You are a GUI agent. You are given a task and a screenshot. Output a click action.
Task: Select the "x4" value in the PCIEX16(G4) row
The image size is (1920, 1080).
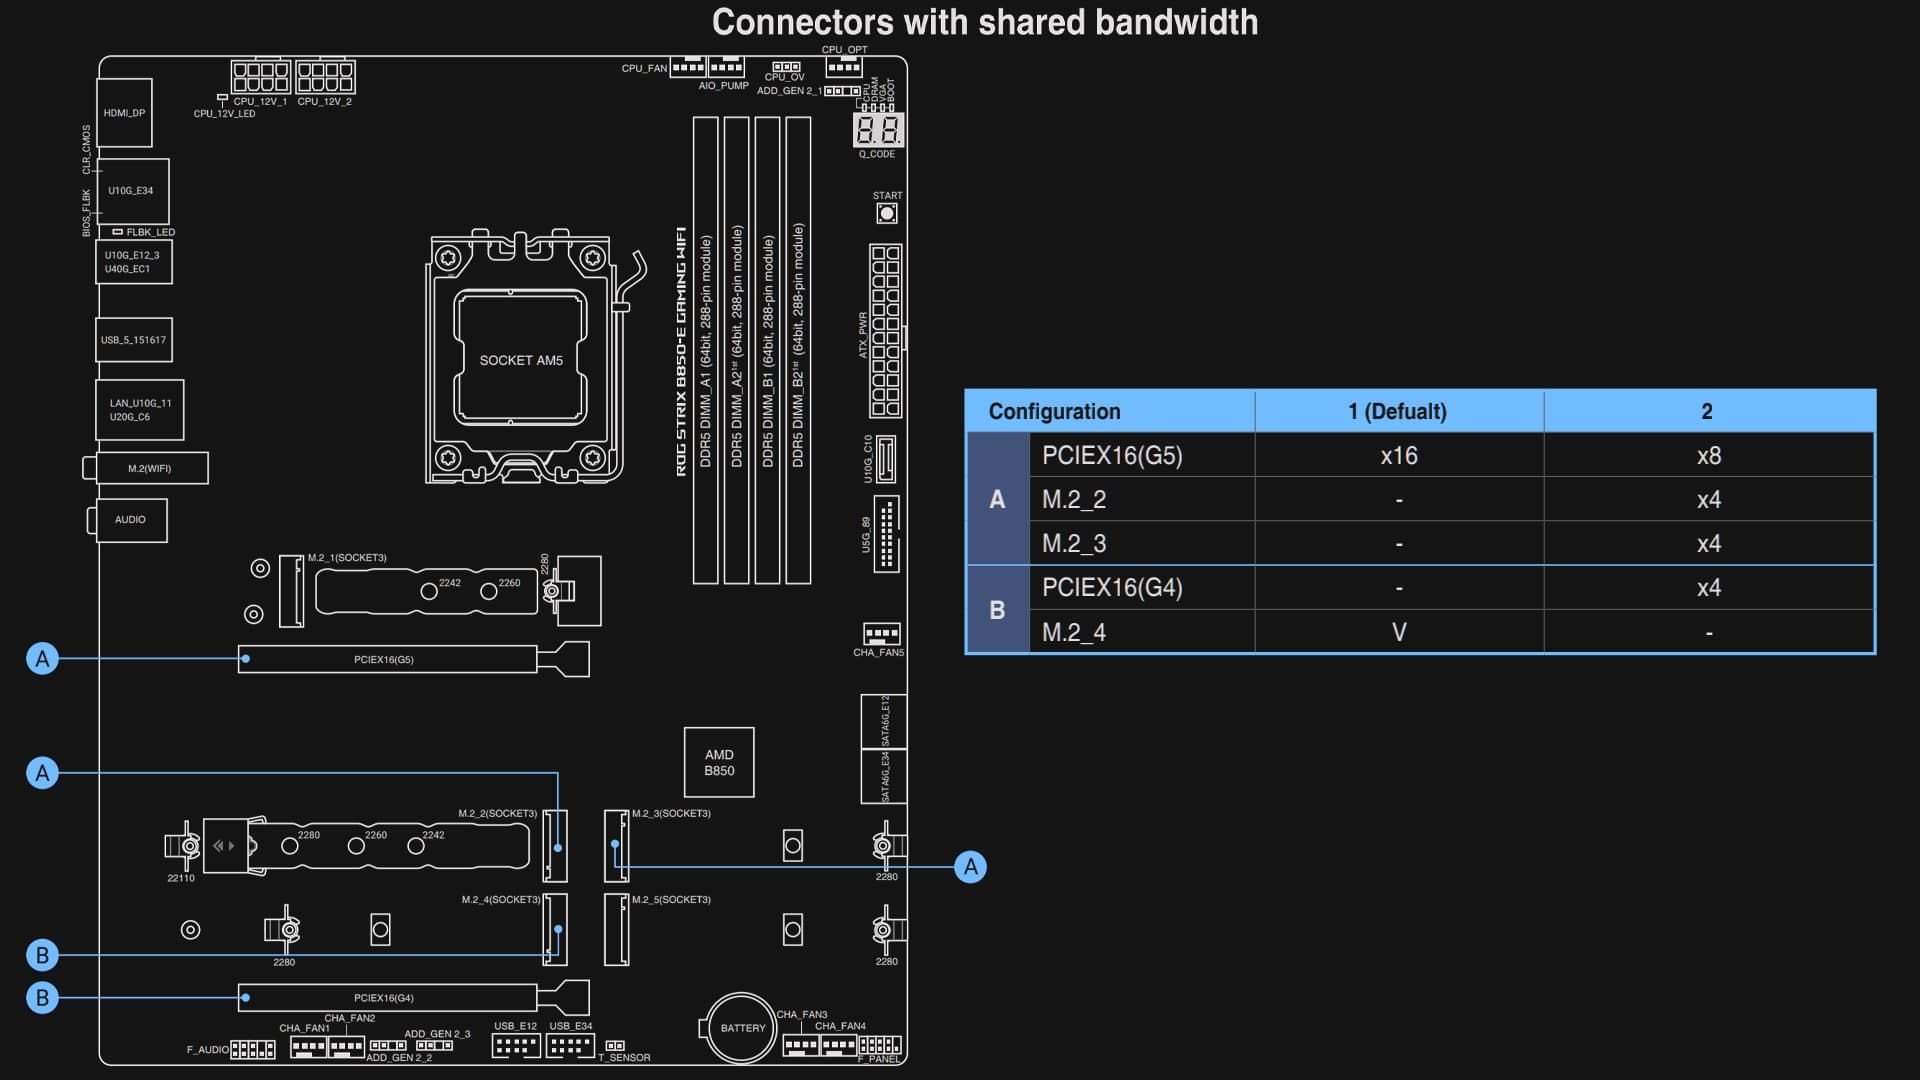[1709, 588]
